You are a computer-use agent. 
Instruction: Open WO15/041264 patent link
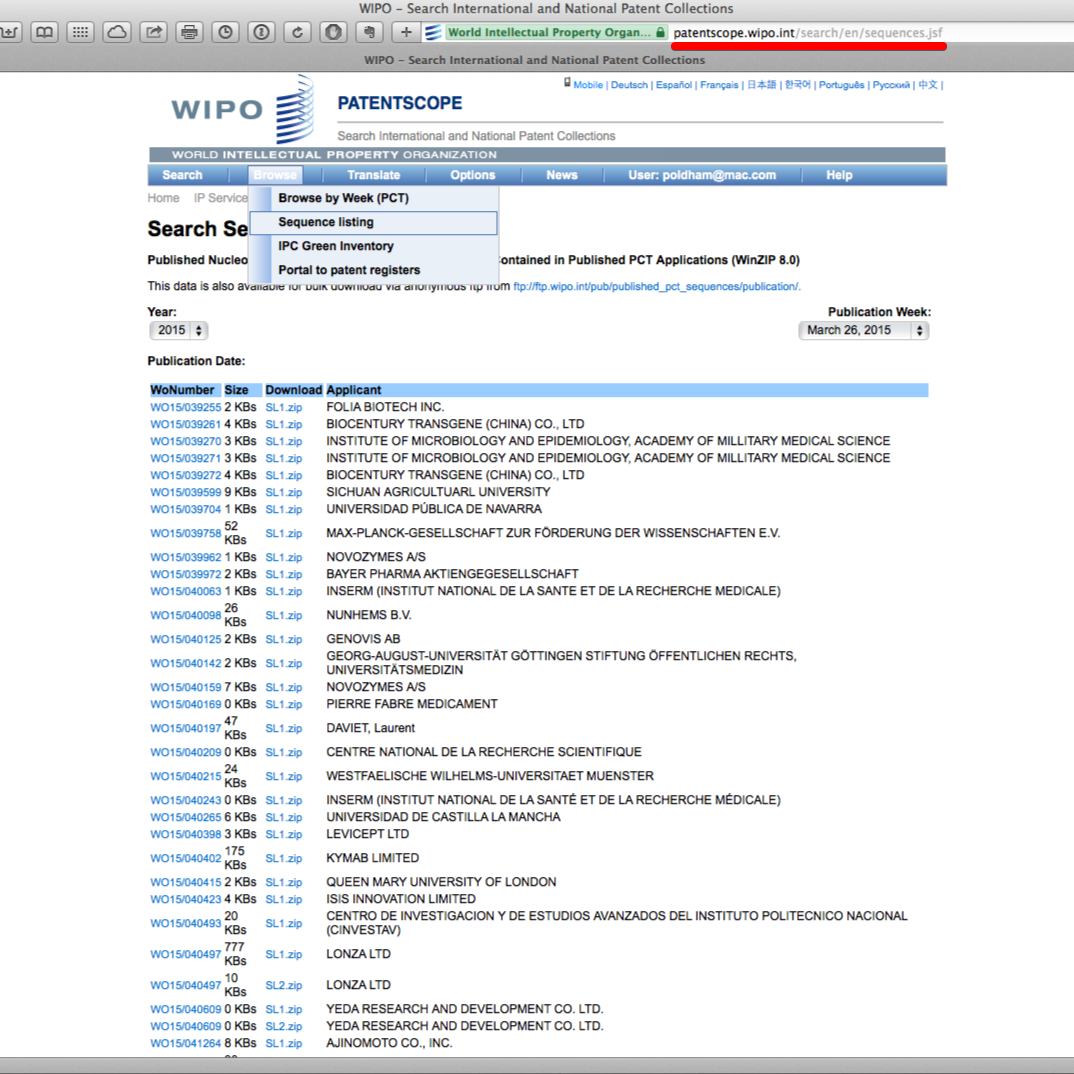[x=186, y=1044]
